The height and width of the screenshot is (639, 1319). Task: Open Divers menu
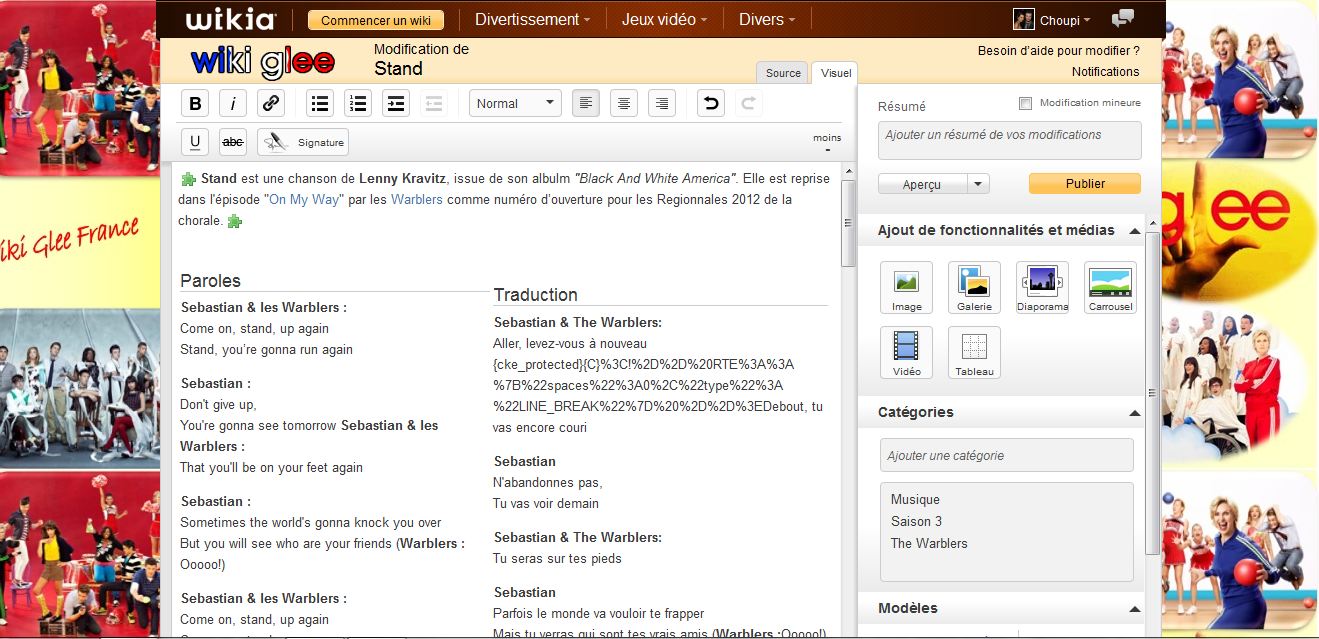767,19
